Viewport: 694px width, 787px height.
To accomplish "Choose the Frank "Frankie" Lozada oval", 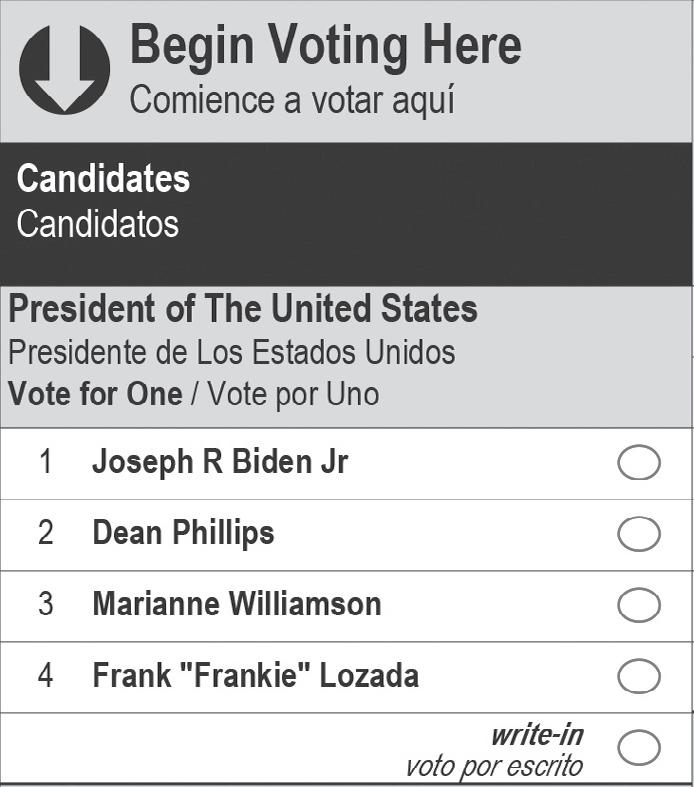I will tap(639, 677).
